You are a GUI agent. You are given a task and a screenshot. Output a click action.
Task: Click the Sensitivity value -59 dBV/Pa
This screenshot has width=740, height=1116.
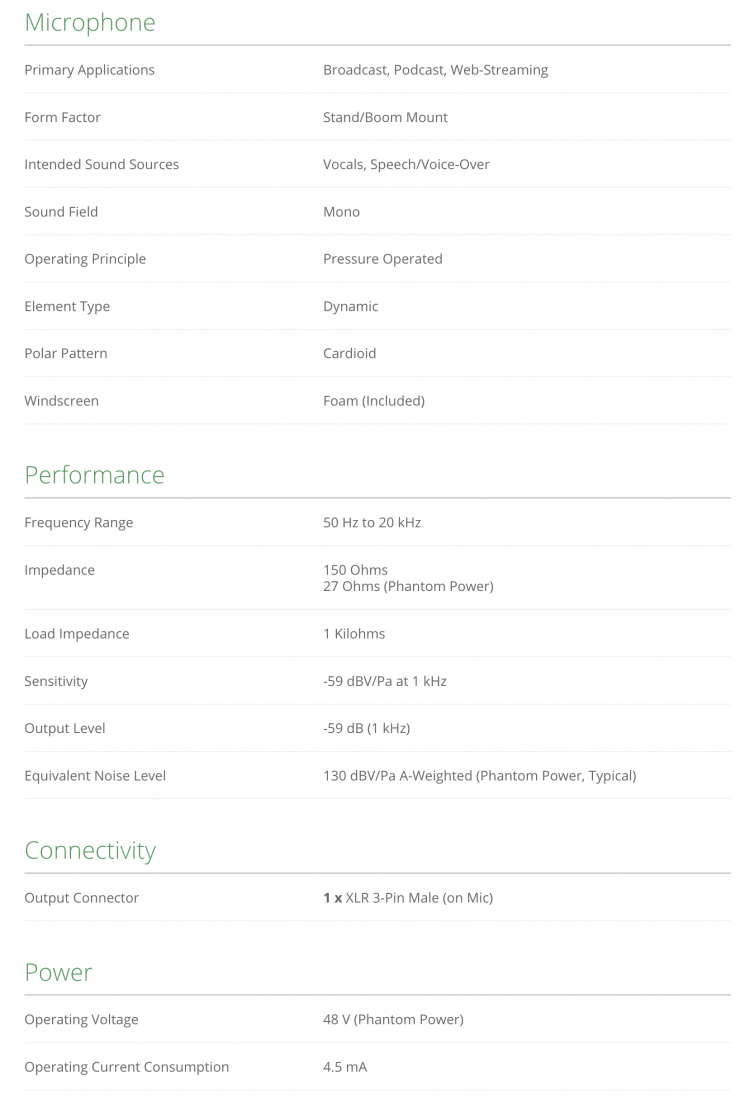click(384, 681)
